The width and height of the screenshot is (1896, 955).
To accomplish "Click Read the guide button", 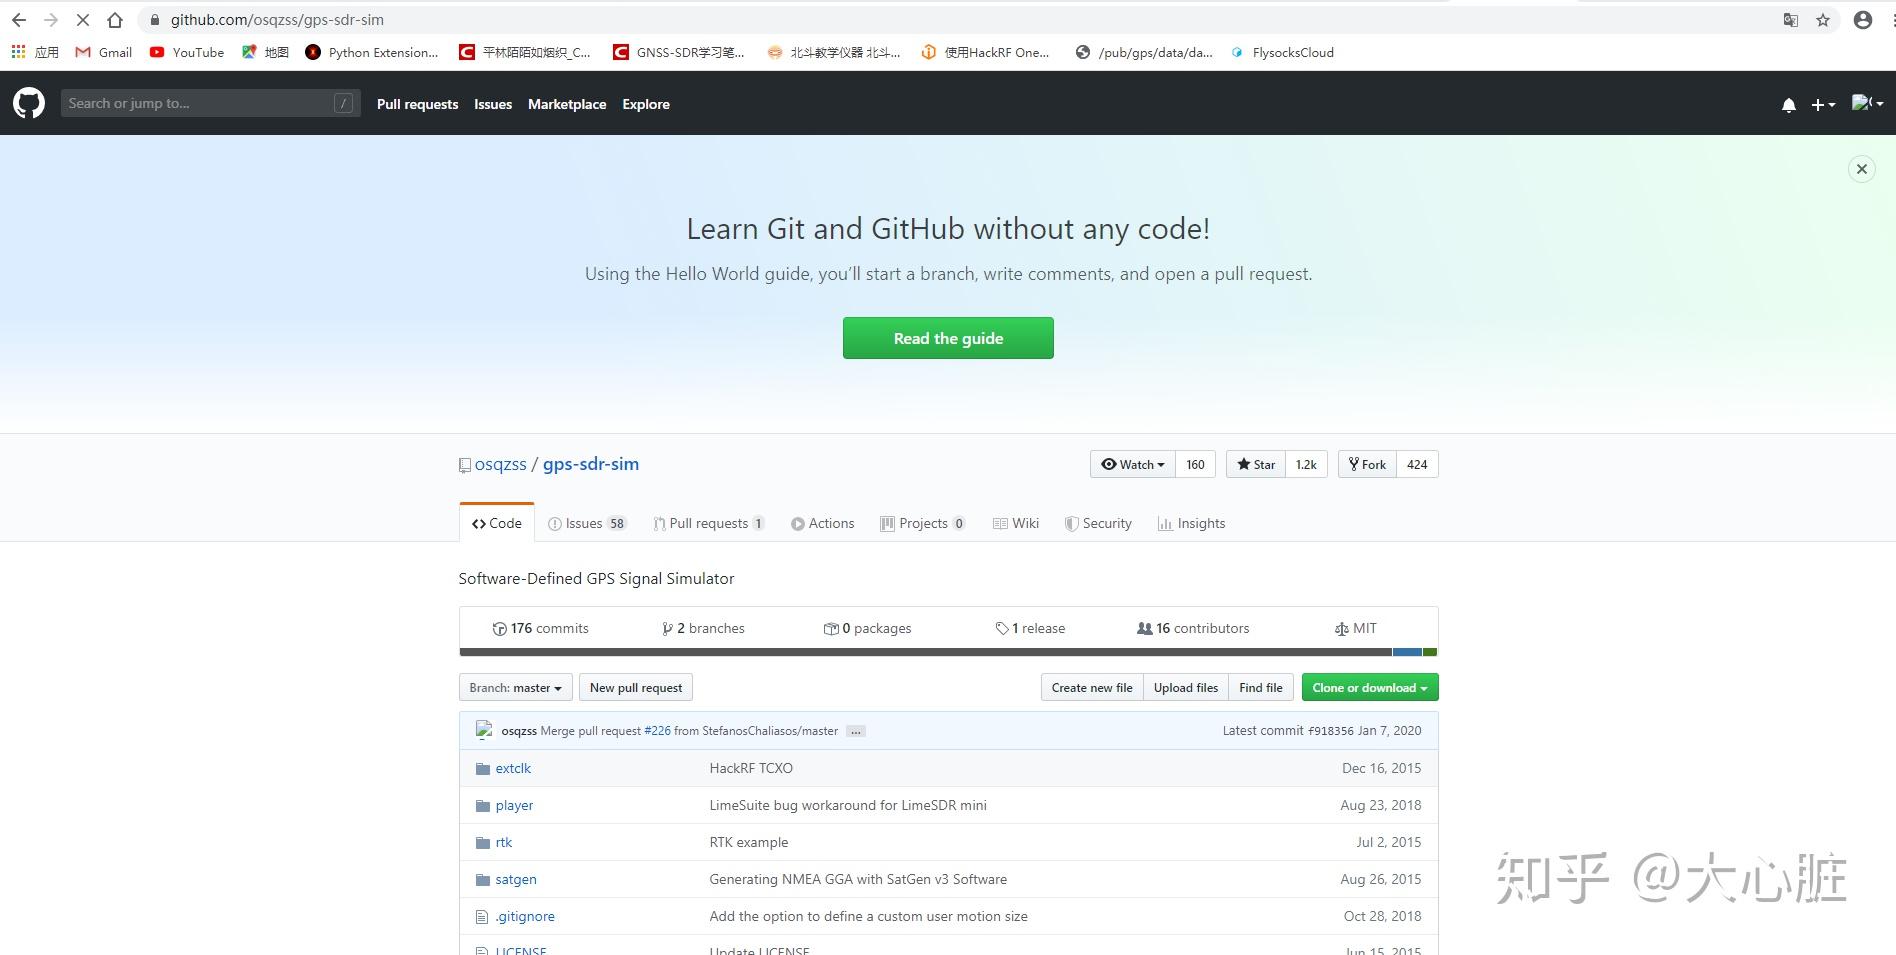I will [948, 338].
